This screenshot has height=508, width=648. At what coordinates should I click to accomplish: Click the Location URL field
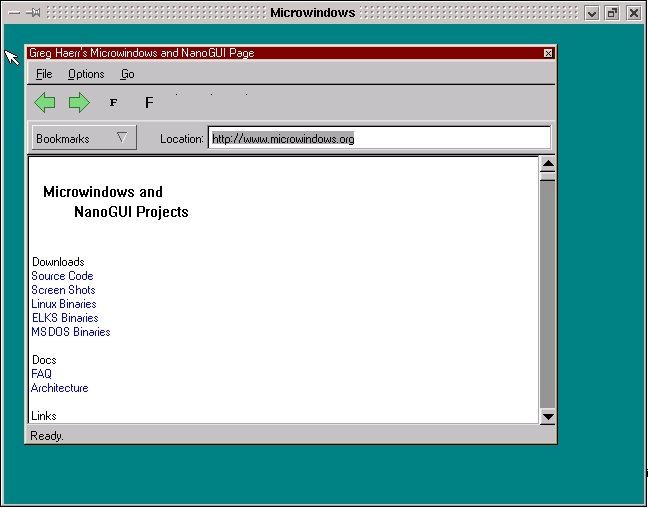(379, 138)
